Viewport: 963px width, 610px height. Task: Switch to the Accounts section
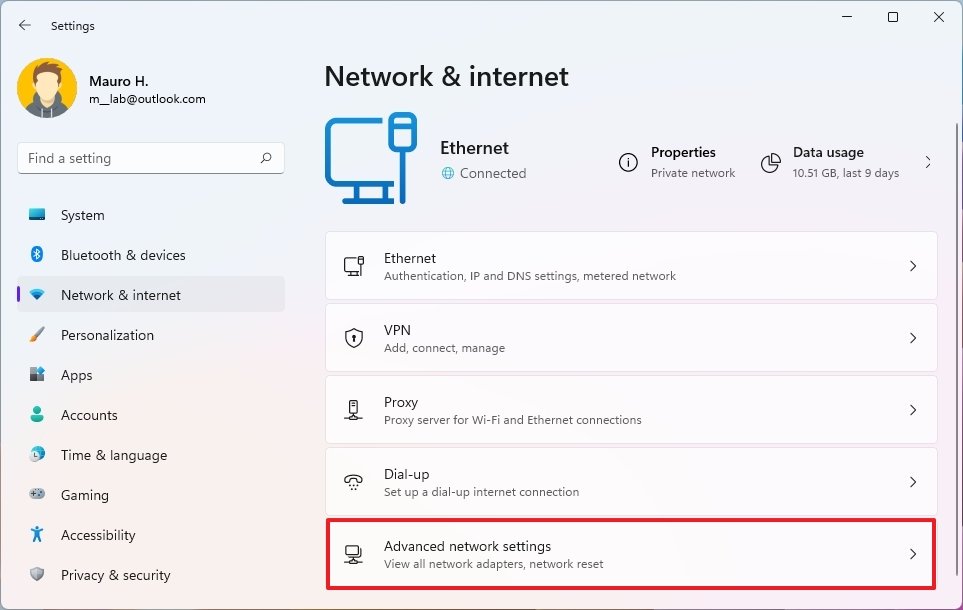pyautogui.click(x=90, y=415)
